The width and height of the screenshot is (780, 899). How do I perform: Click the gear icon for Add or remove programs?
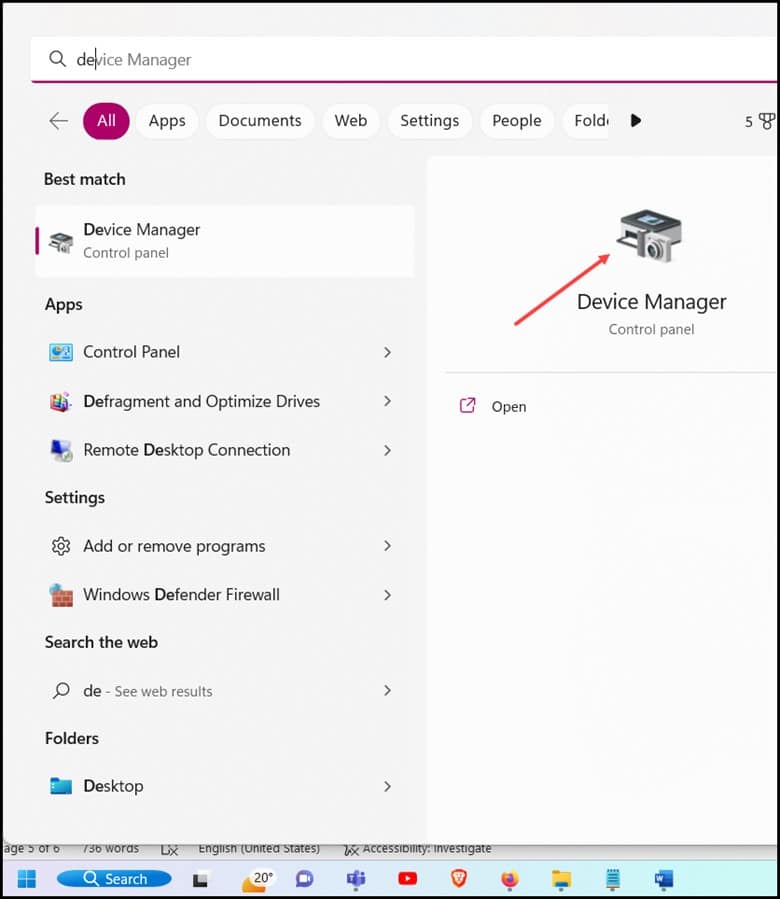[x=61, y=546]
